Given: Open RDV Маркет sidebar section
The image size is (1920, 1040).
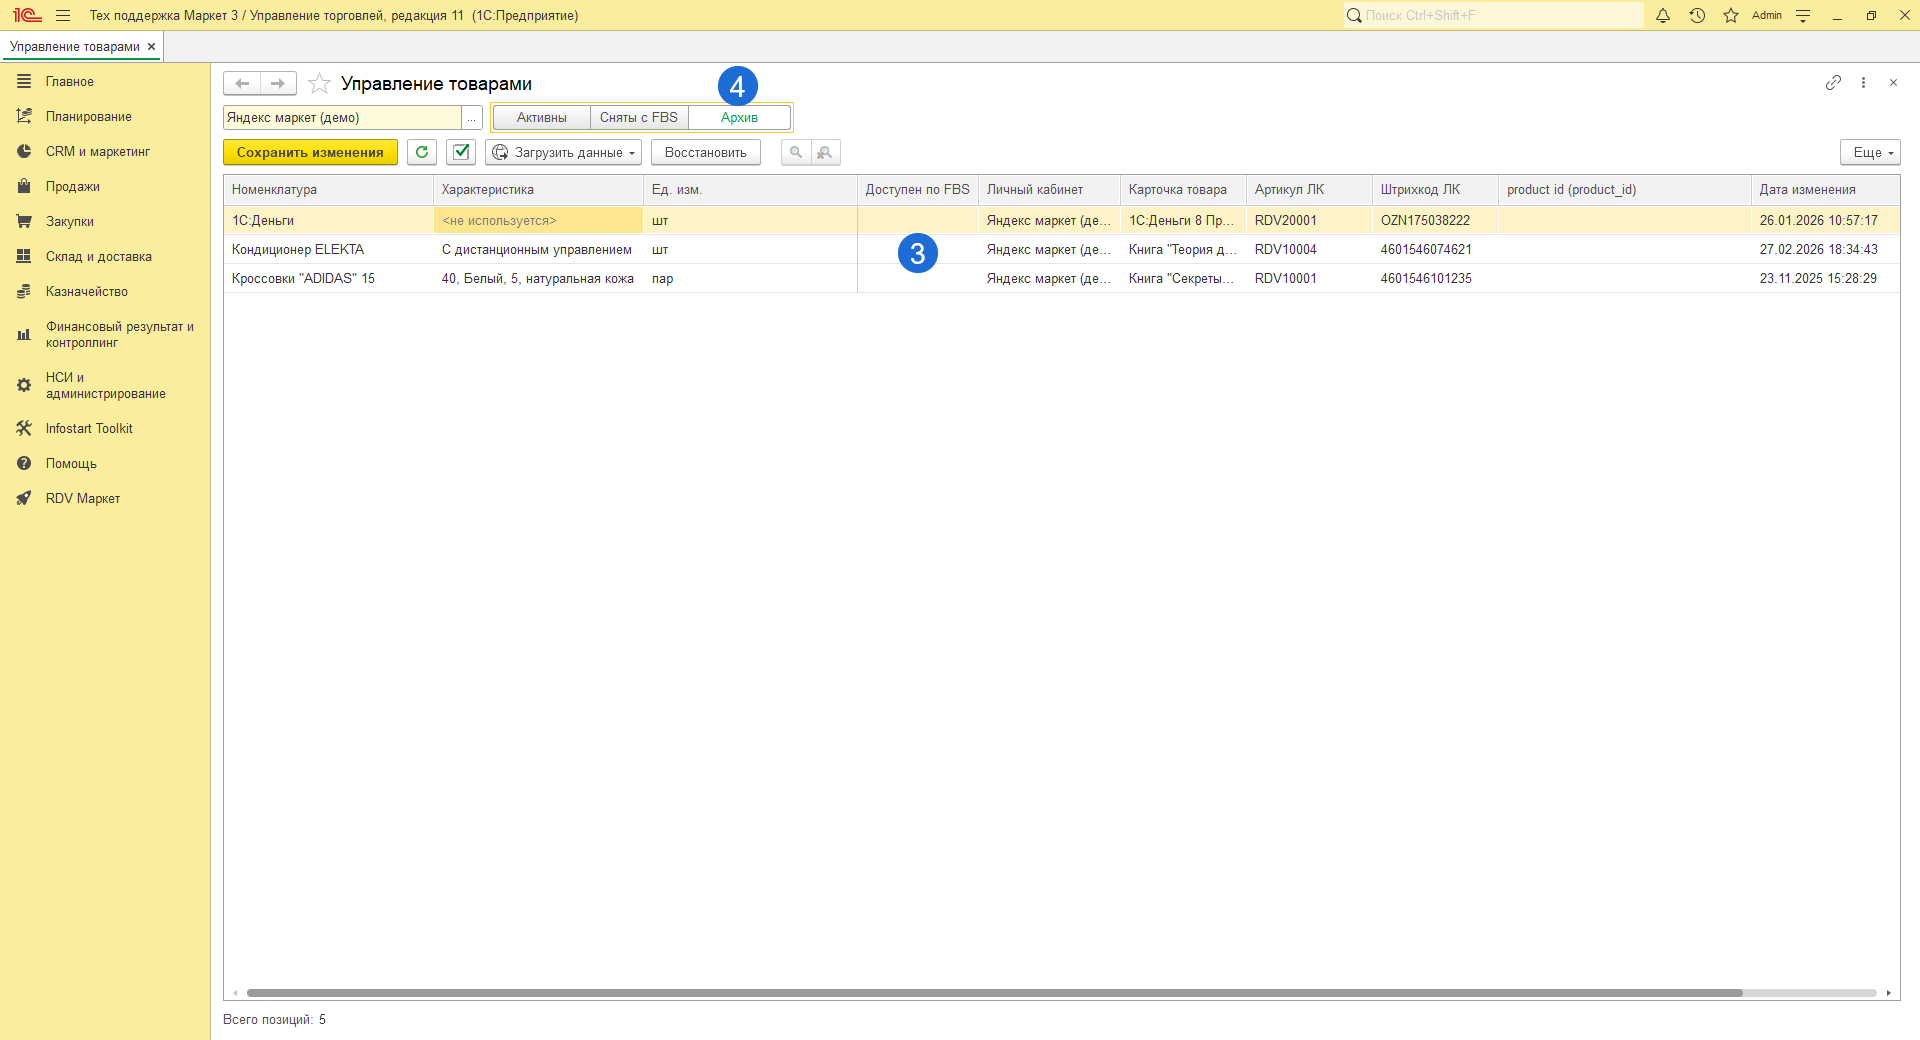Looking at the screenshot, I should pyautogui.click(x=83, y=498).
